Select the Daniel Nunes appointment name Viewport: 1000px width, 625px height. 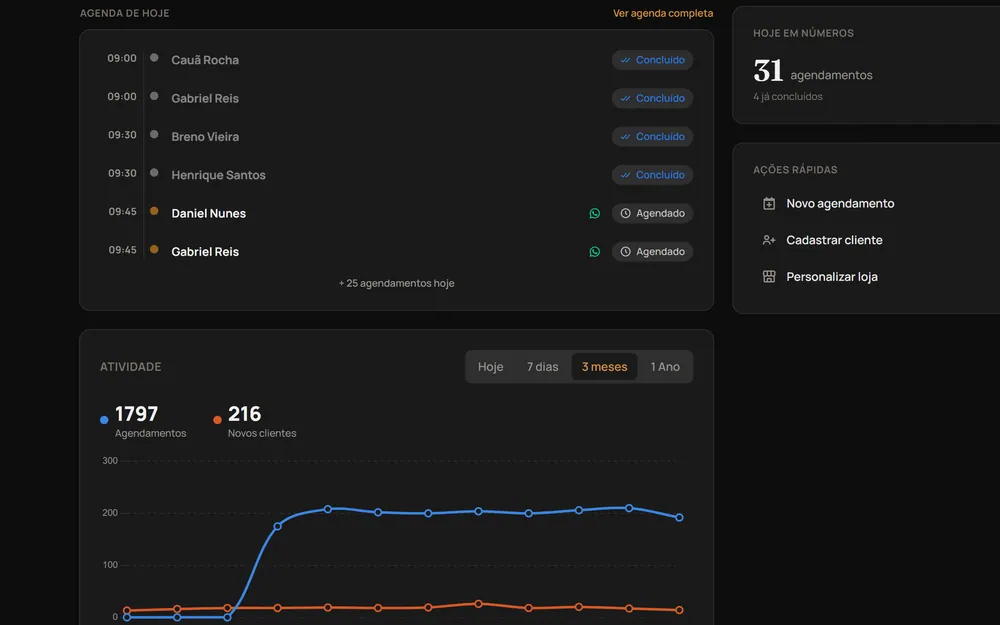(x=209, y=214)
